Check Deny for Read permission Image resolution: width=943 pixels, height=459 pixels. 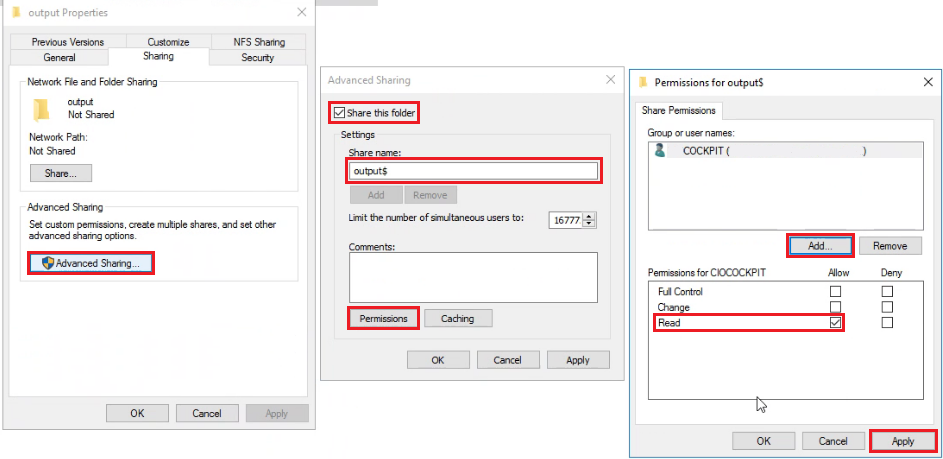point(887,323)
